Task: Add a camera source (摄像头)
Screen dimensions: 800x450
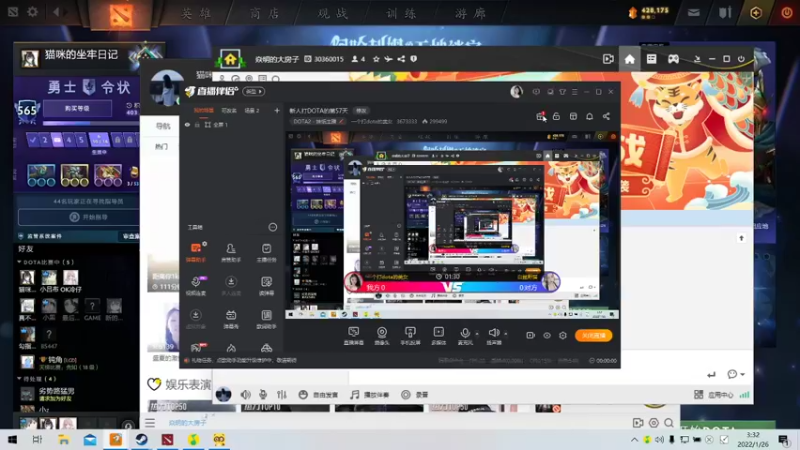Action: (382, 336)
